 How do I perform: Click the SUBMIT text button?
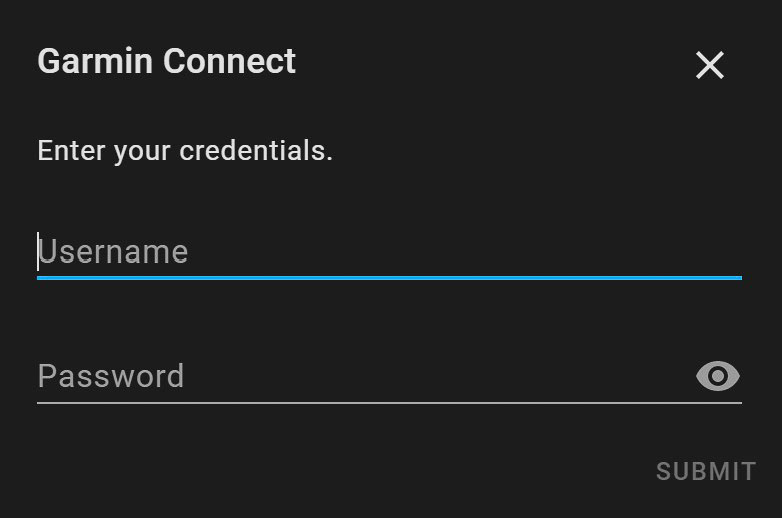click(706, 472)
